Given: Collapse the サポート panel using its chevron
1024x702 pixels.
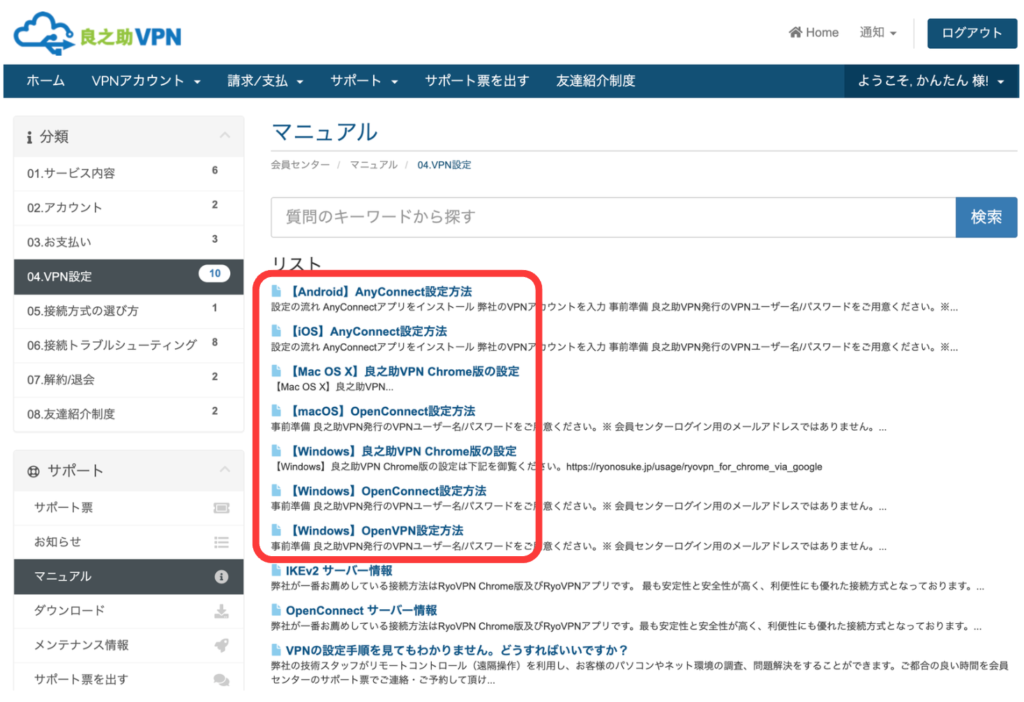Looking at the screenshot, I should (x=224, y=470).
